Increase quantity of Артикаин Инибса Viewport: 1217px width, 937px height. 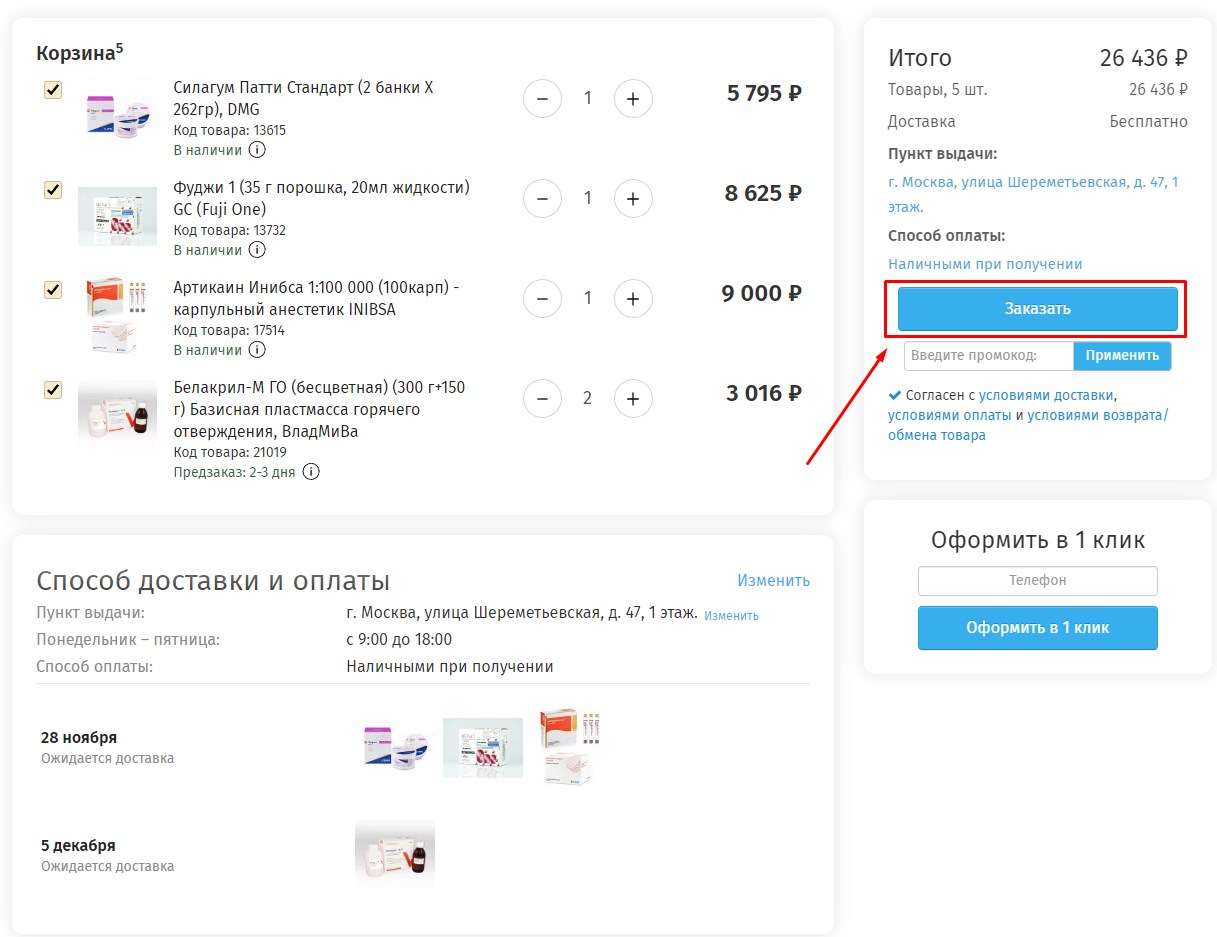pos(632,298)
